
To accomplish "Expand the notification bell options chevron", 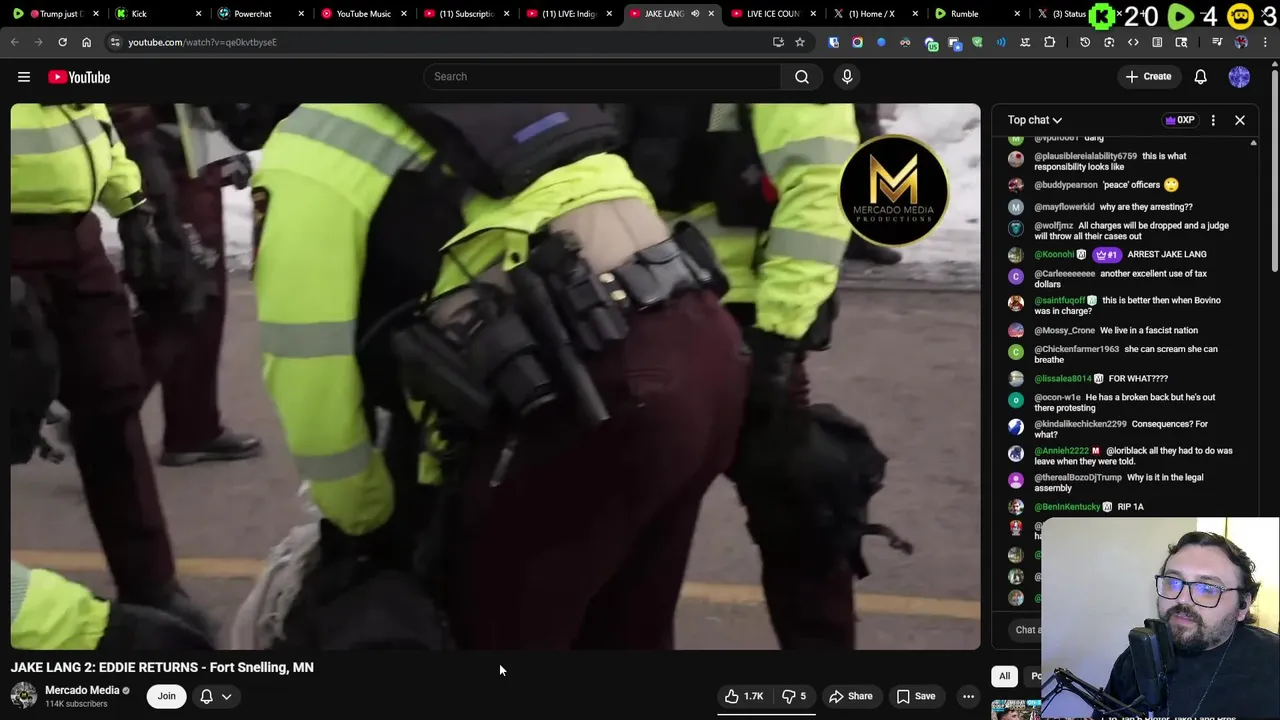I will tap(227, 696).
